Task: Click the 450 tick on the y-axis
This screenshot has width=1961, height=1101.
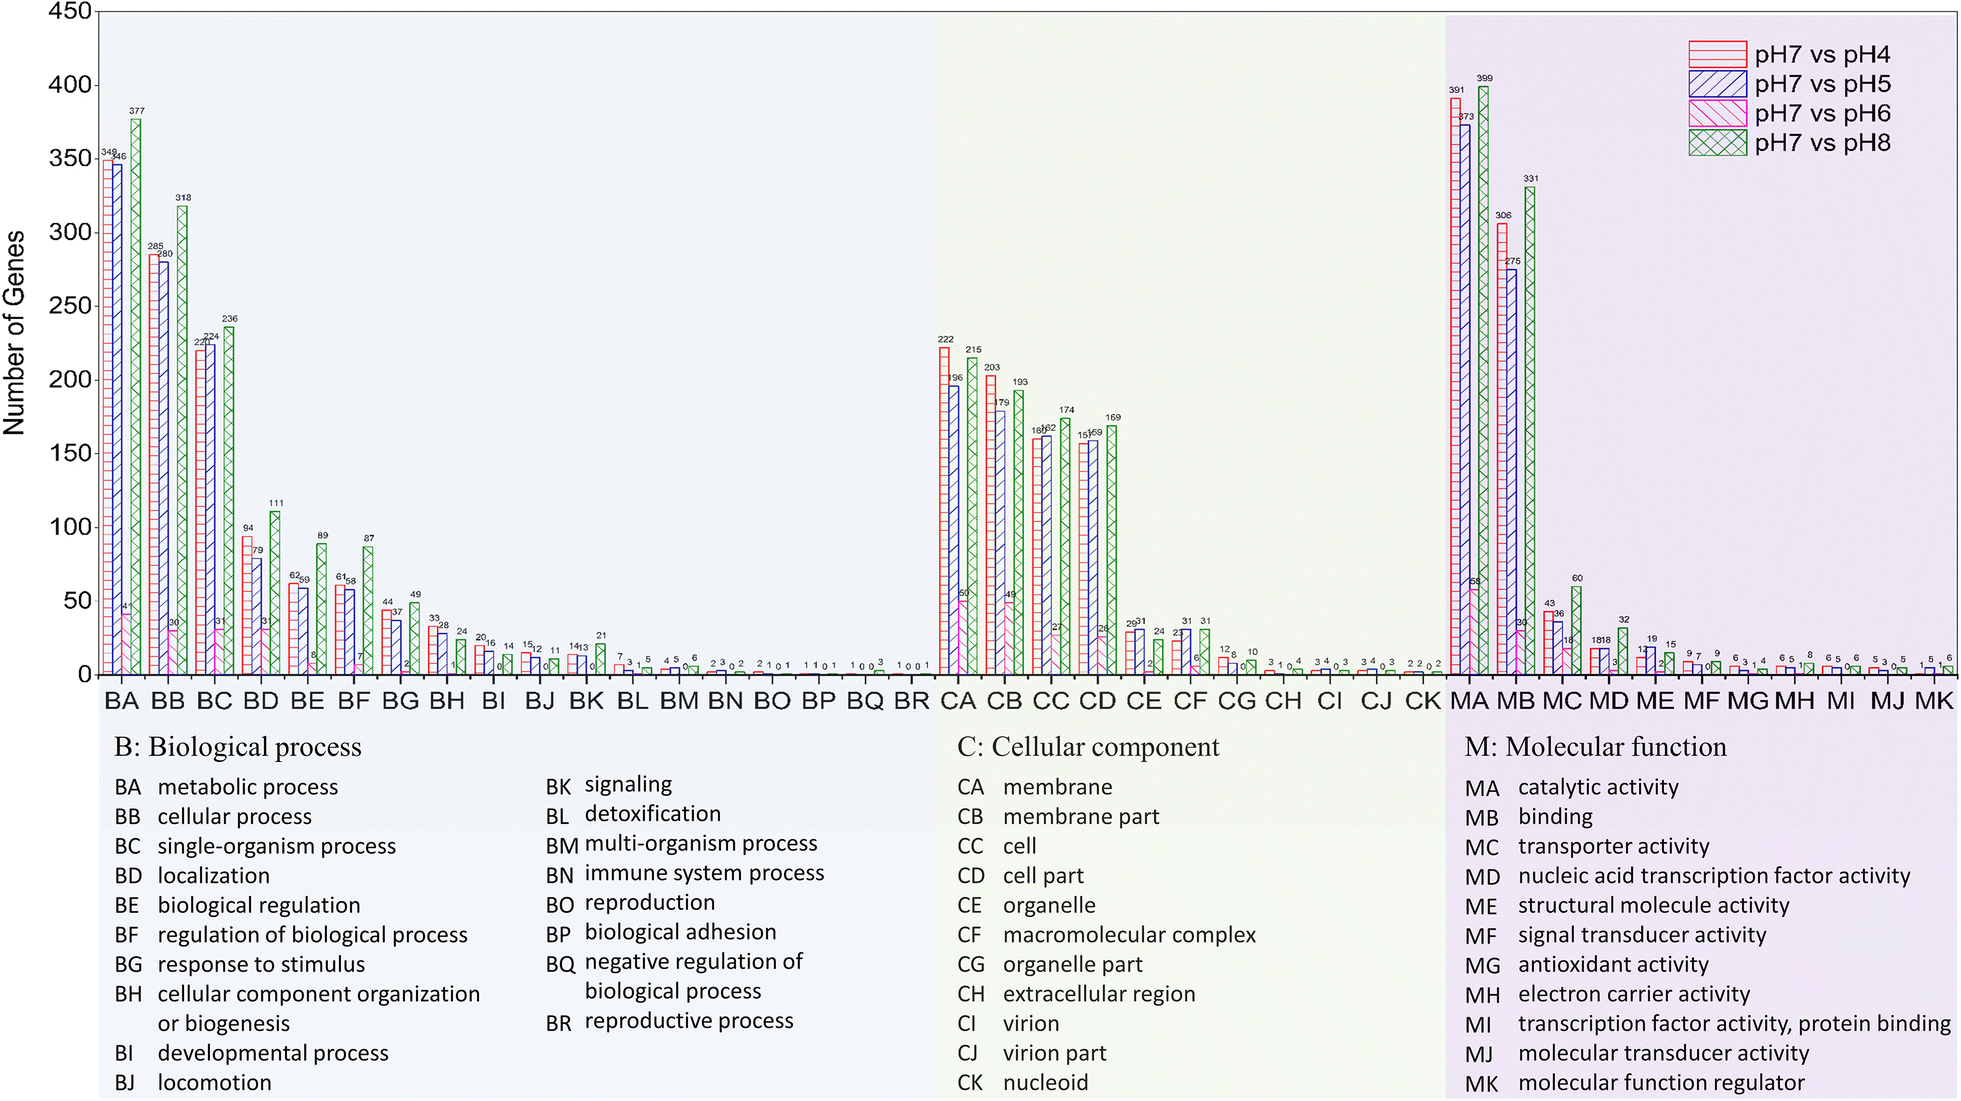Action: click(69, 11)
